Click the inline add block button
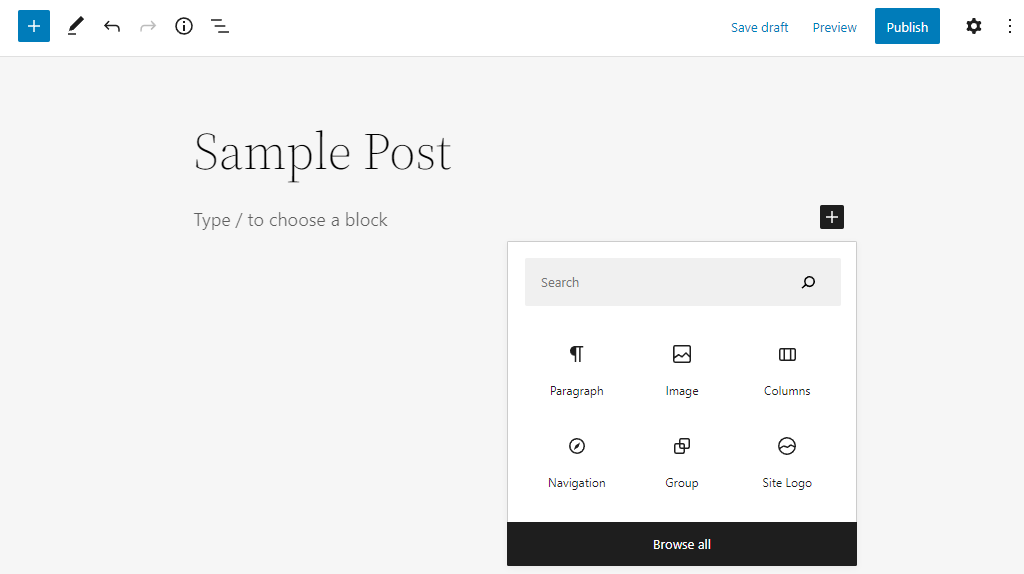This screenshot has height=574, width=1024. point(832,217)
